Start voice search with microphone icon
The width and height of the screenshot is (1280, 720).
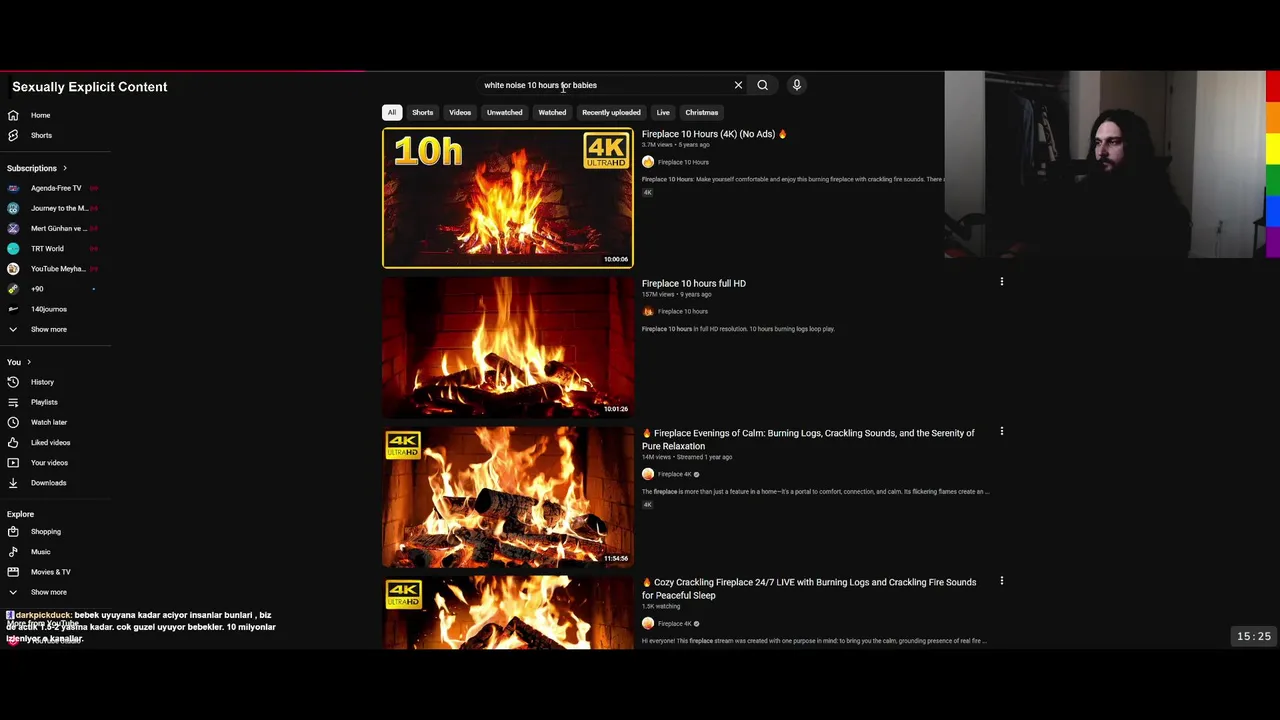[x=797, y=85]
